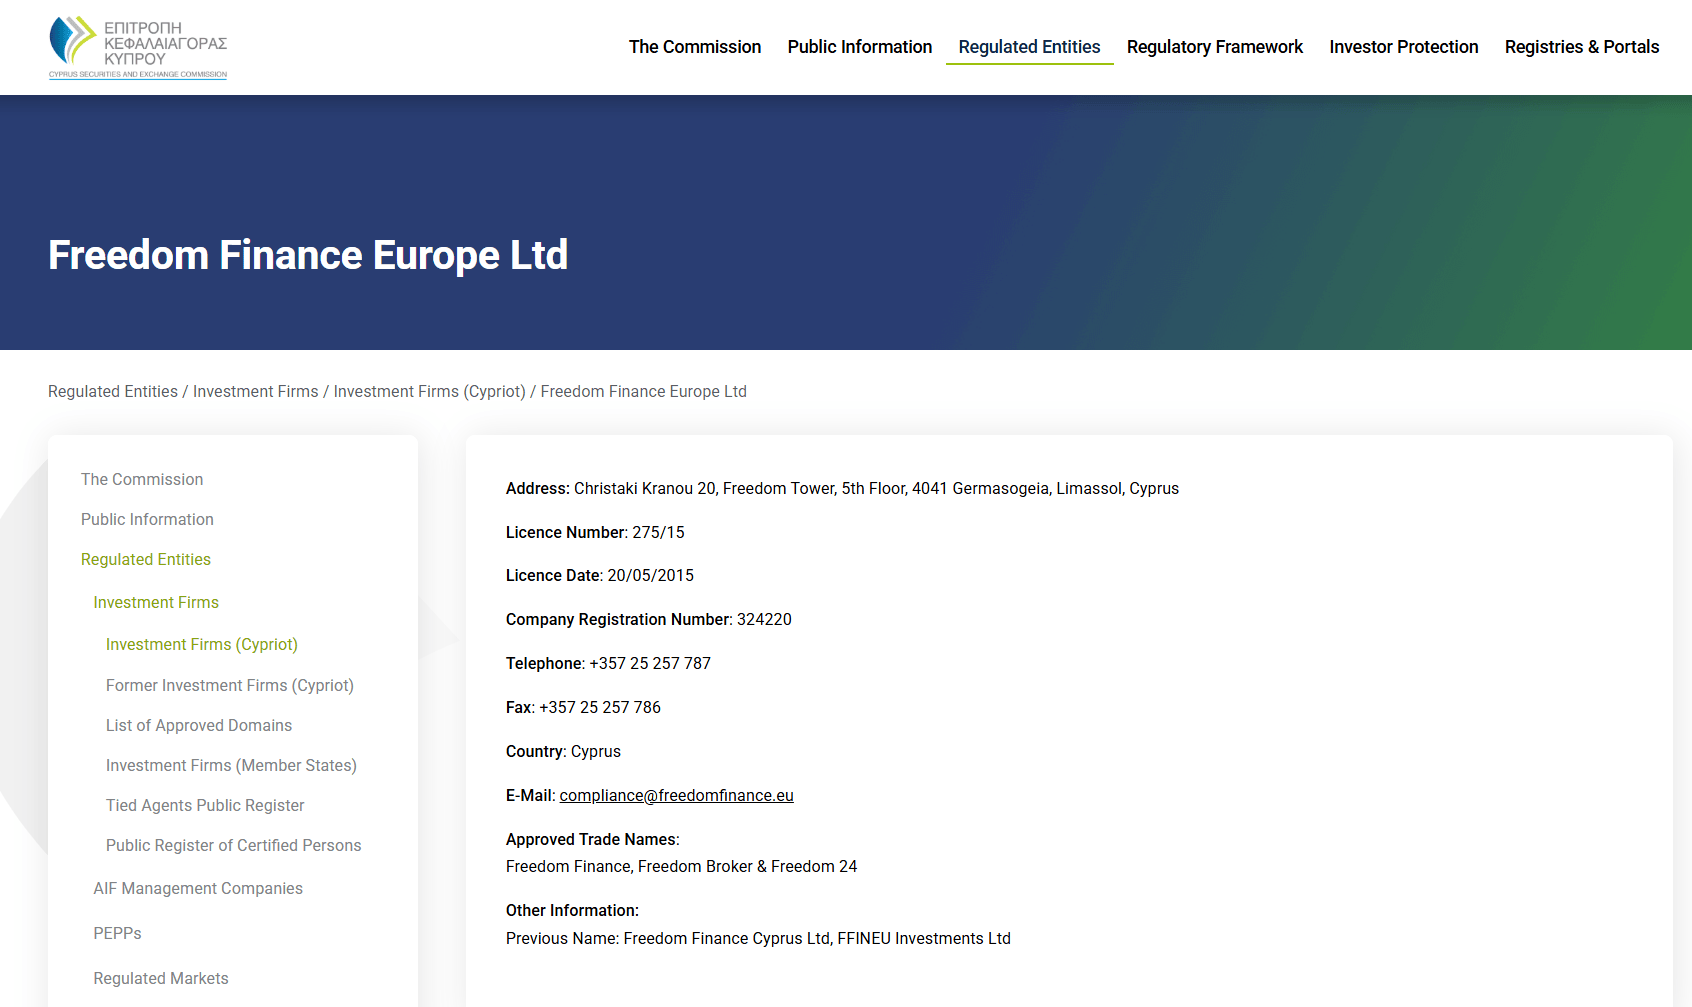
Task: Select Regulated Entities top menu item
Action: click(1029, 47)
